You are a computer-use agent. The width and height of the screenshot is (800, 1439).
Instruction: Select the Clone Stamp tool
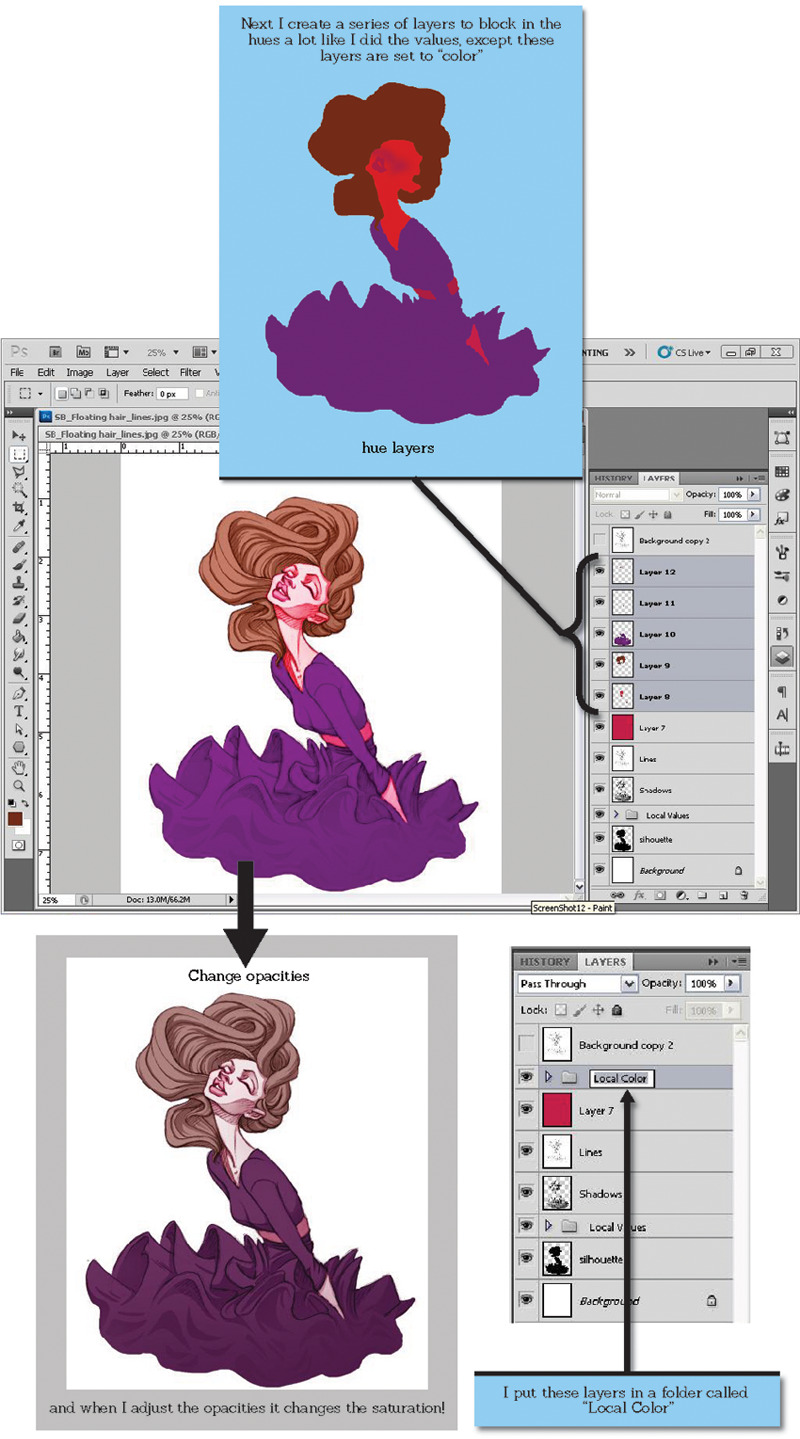pos(19,583)
